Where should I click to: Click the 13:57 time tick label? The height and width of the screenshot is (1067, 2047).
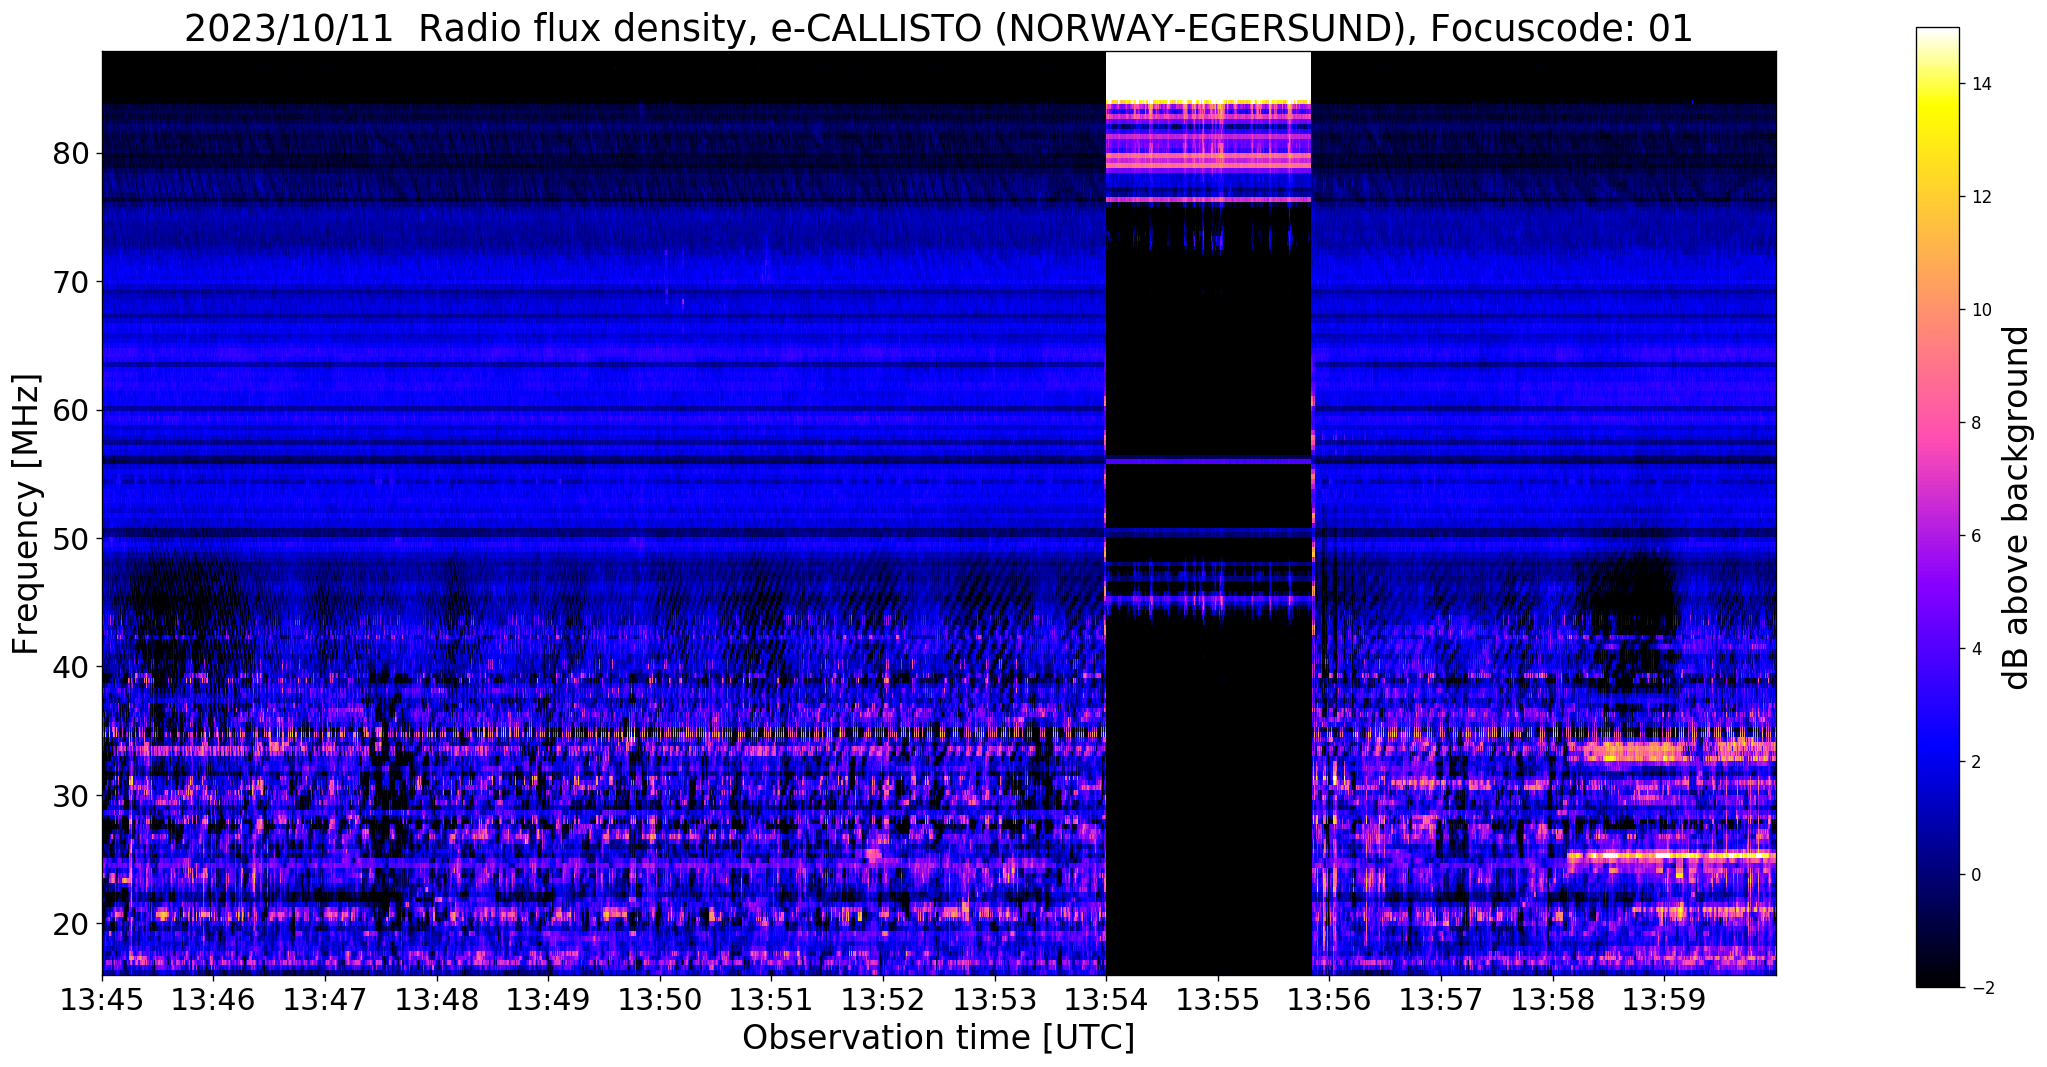point(1441,1000)
